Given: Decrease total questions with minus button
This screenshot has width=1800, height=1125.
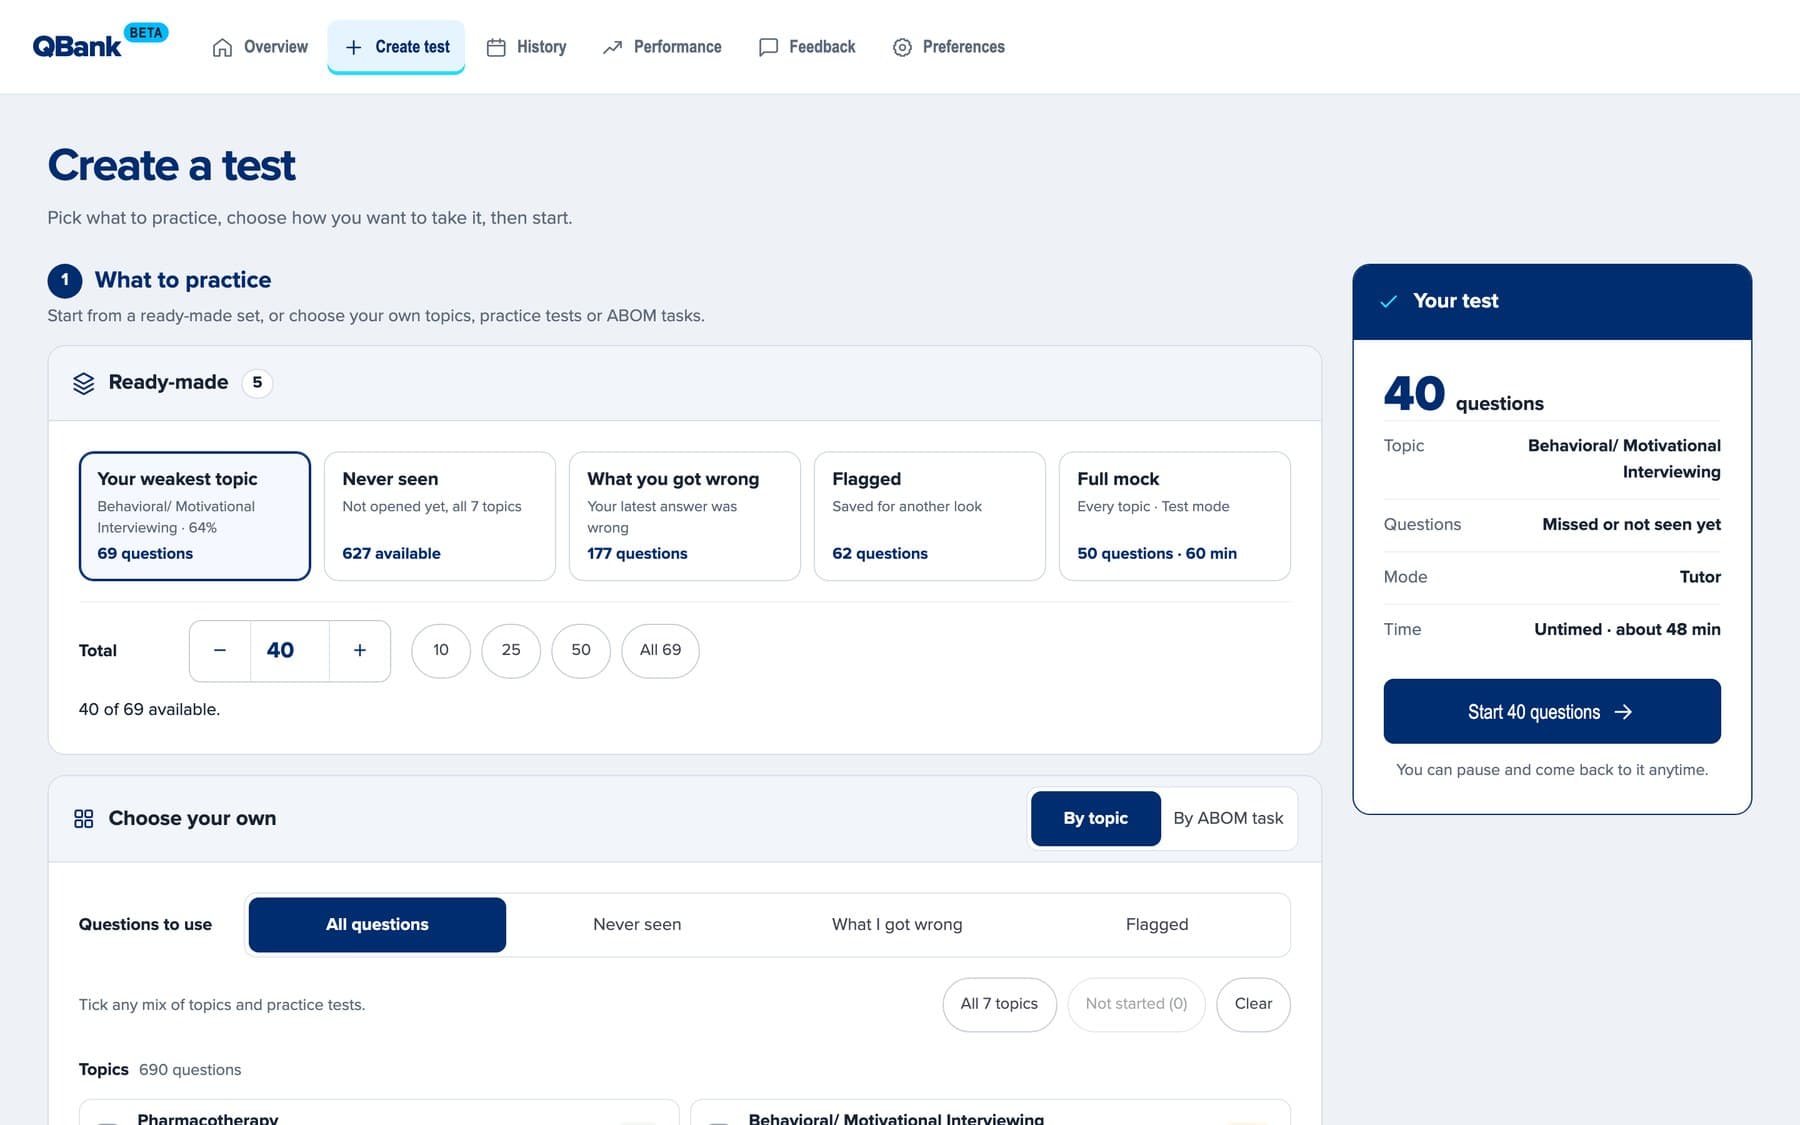Looking at the screenshot, I should 220,651.
